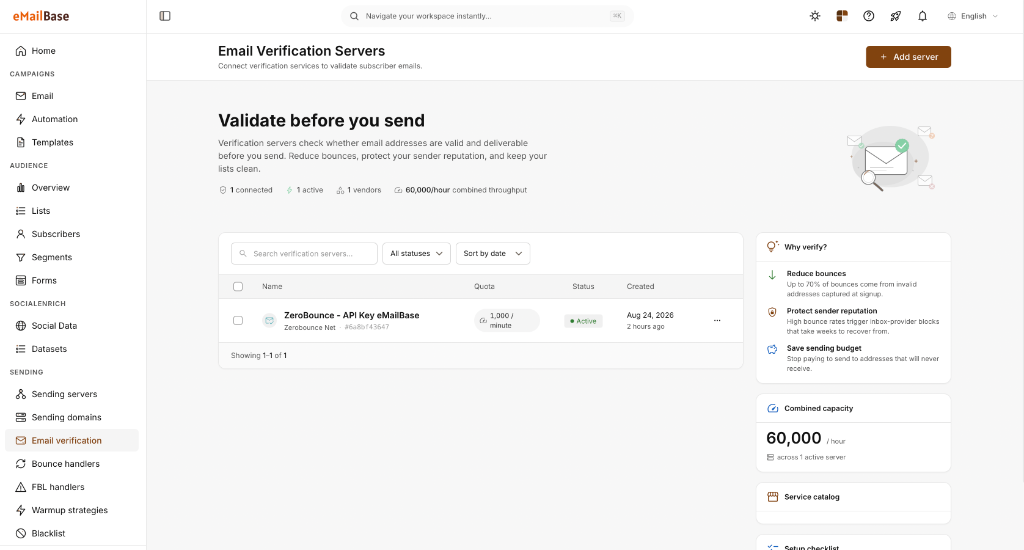
Task: Click the Social Data globe icon
Action: tap(21, 325)
